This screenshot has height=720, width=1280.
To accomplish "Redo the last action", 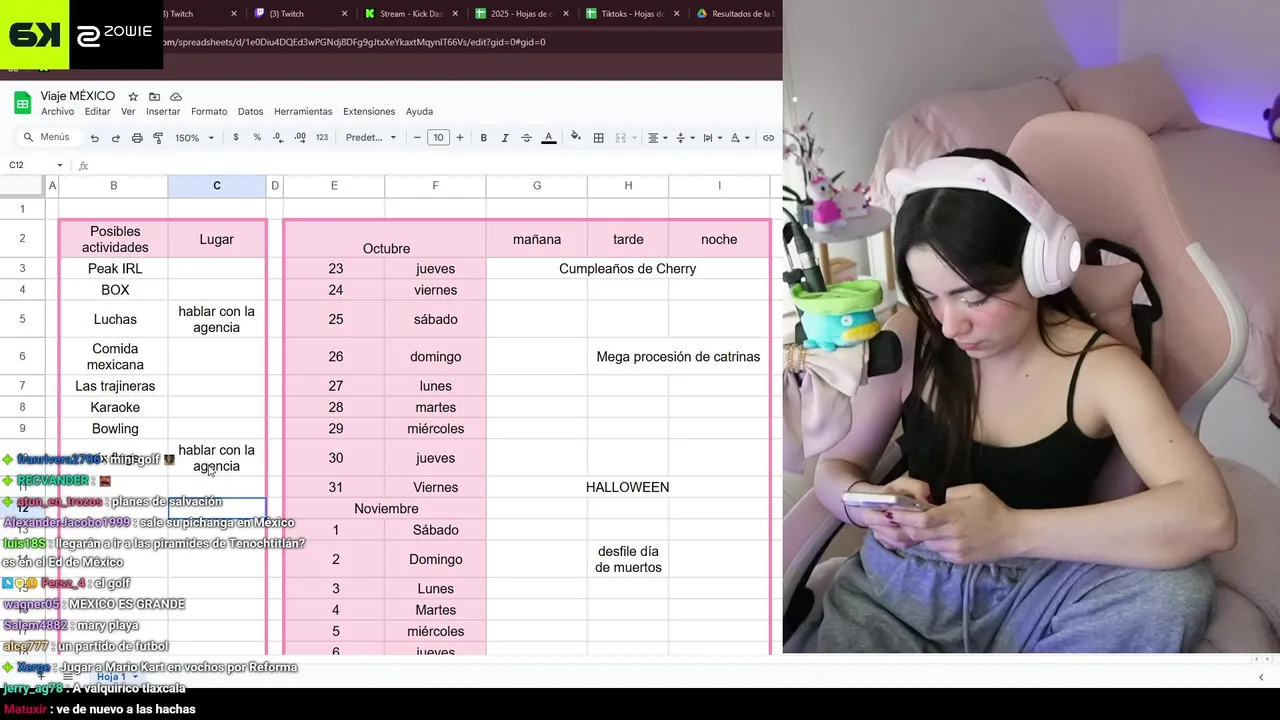I will [116, 138].
